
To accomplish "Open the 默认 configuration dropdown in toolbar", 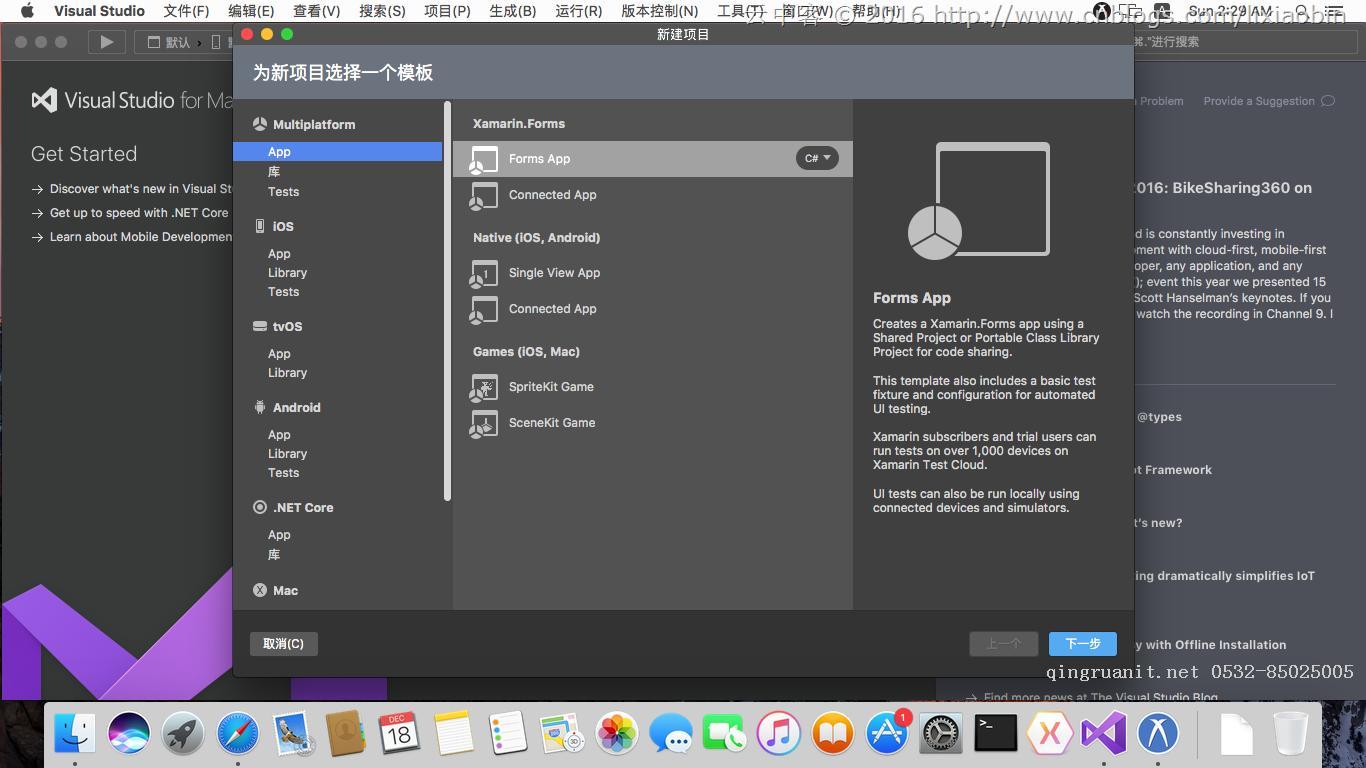I will pyautogui.click(x=169, y=42).
